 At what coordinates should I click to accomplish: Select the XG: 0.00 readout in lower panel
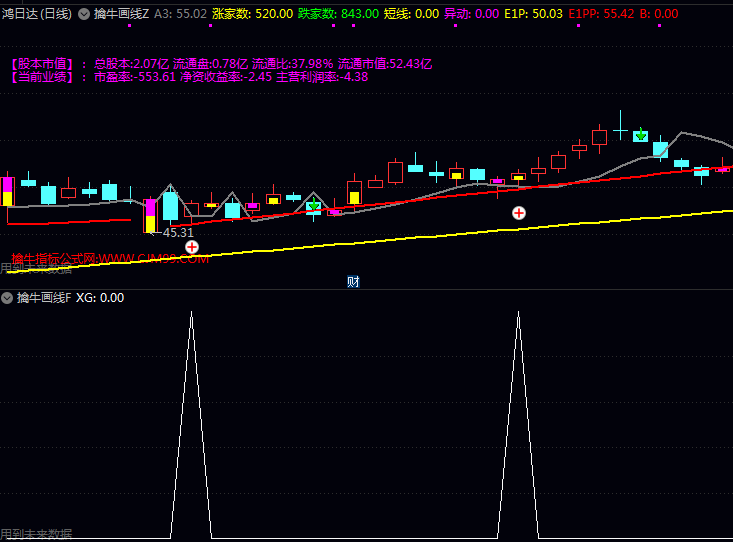coord(100,298)
